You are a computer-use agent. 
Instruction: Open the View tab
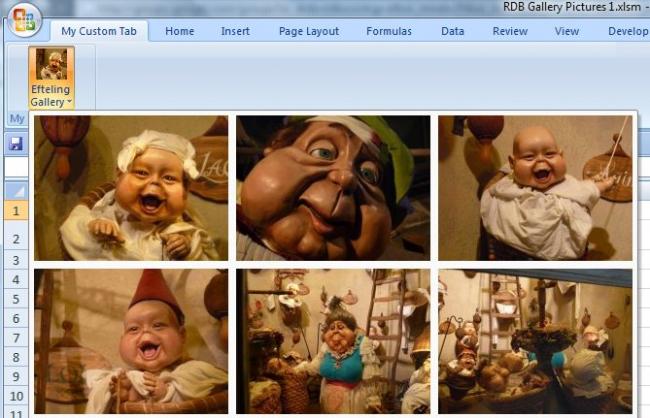(567, 31)
